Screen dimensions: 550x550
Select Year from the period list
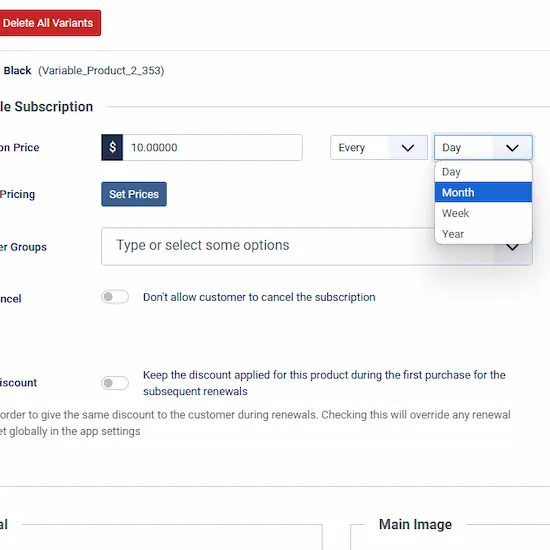483,234
